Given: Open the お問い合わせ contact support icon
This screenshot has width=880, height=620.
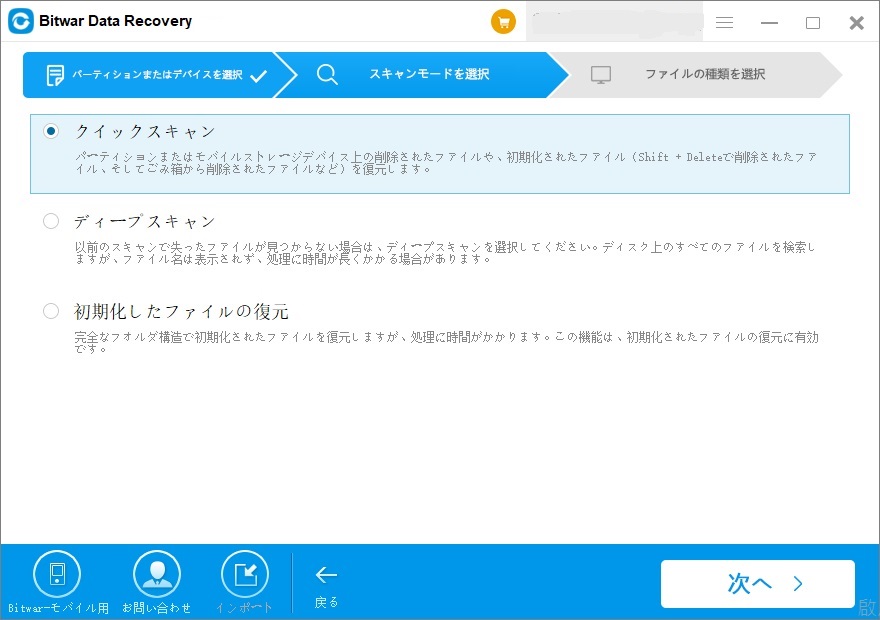Looking at the screenshot, I should pos(157,574).
